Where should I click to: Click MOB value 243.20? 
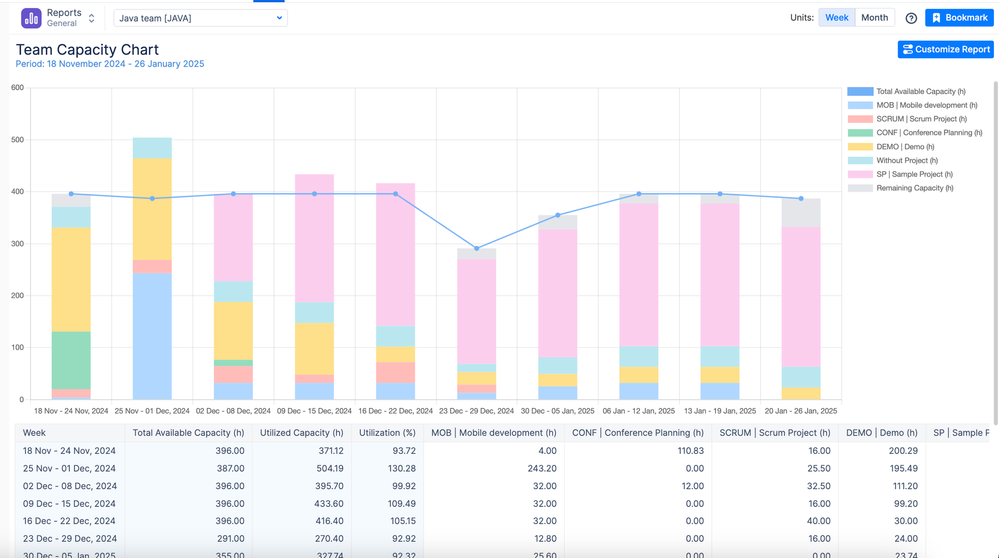tap(542, 468)
